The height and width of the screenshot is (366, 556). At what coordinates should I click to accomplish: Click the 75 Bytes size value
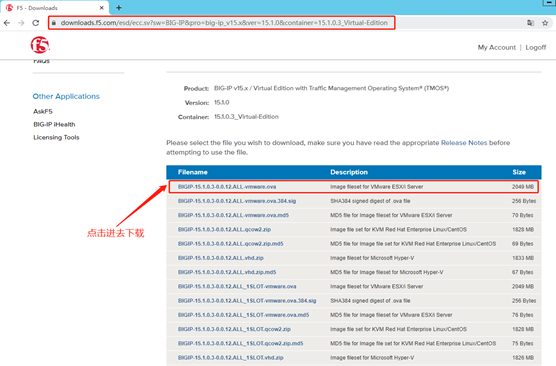pyautogui.click(x=522, y=343)
